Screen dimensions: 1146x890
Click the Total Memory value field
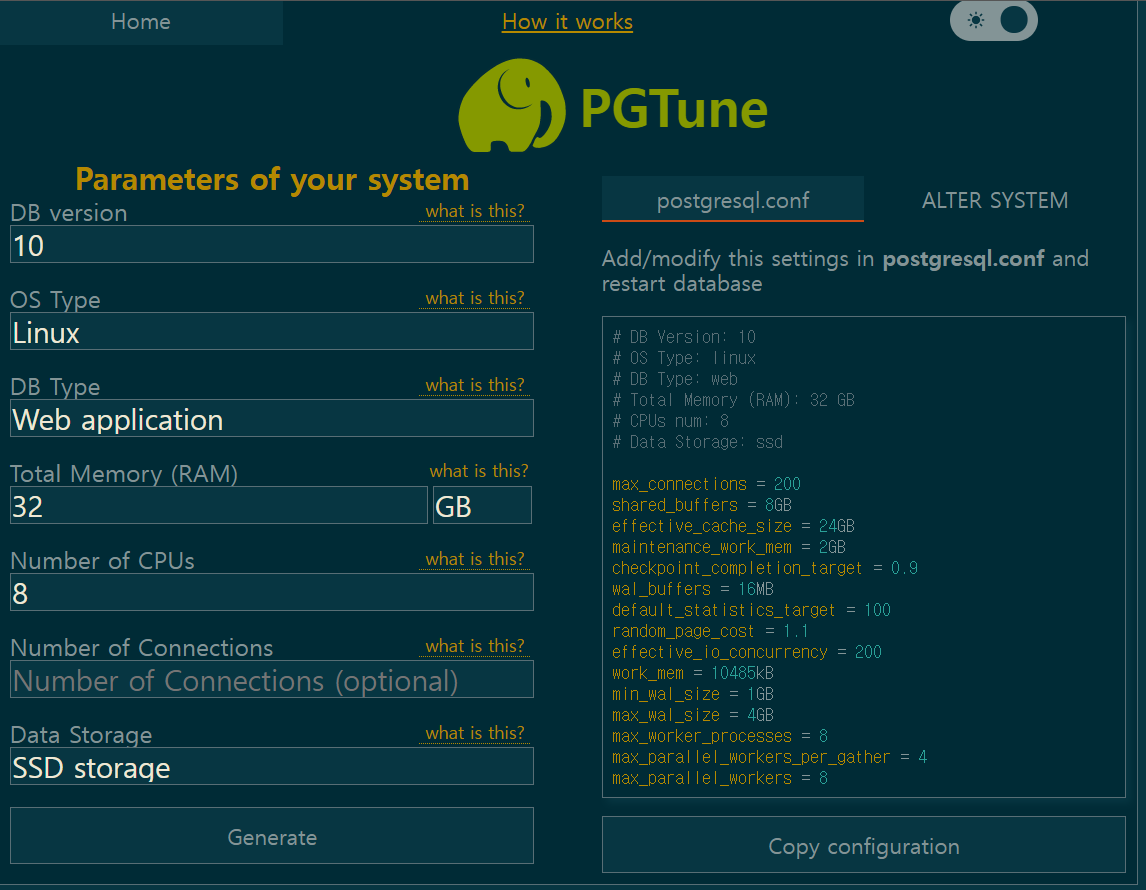coord(219,506)
